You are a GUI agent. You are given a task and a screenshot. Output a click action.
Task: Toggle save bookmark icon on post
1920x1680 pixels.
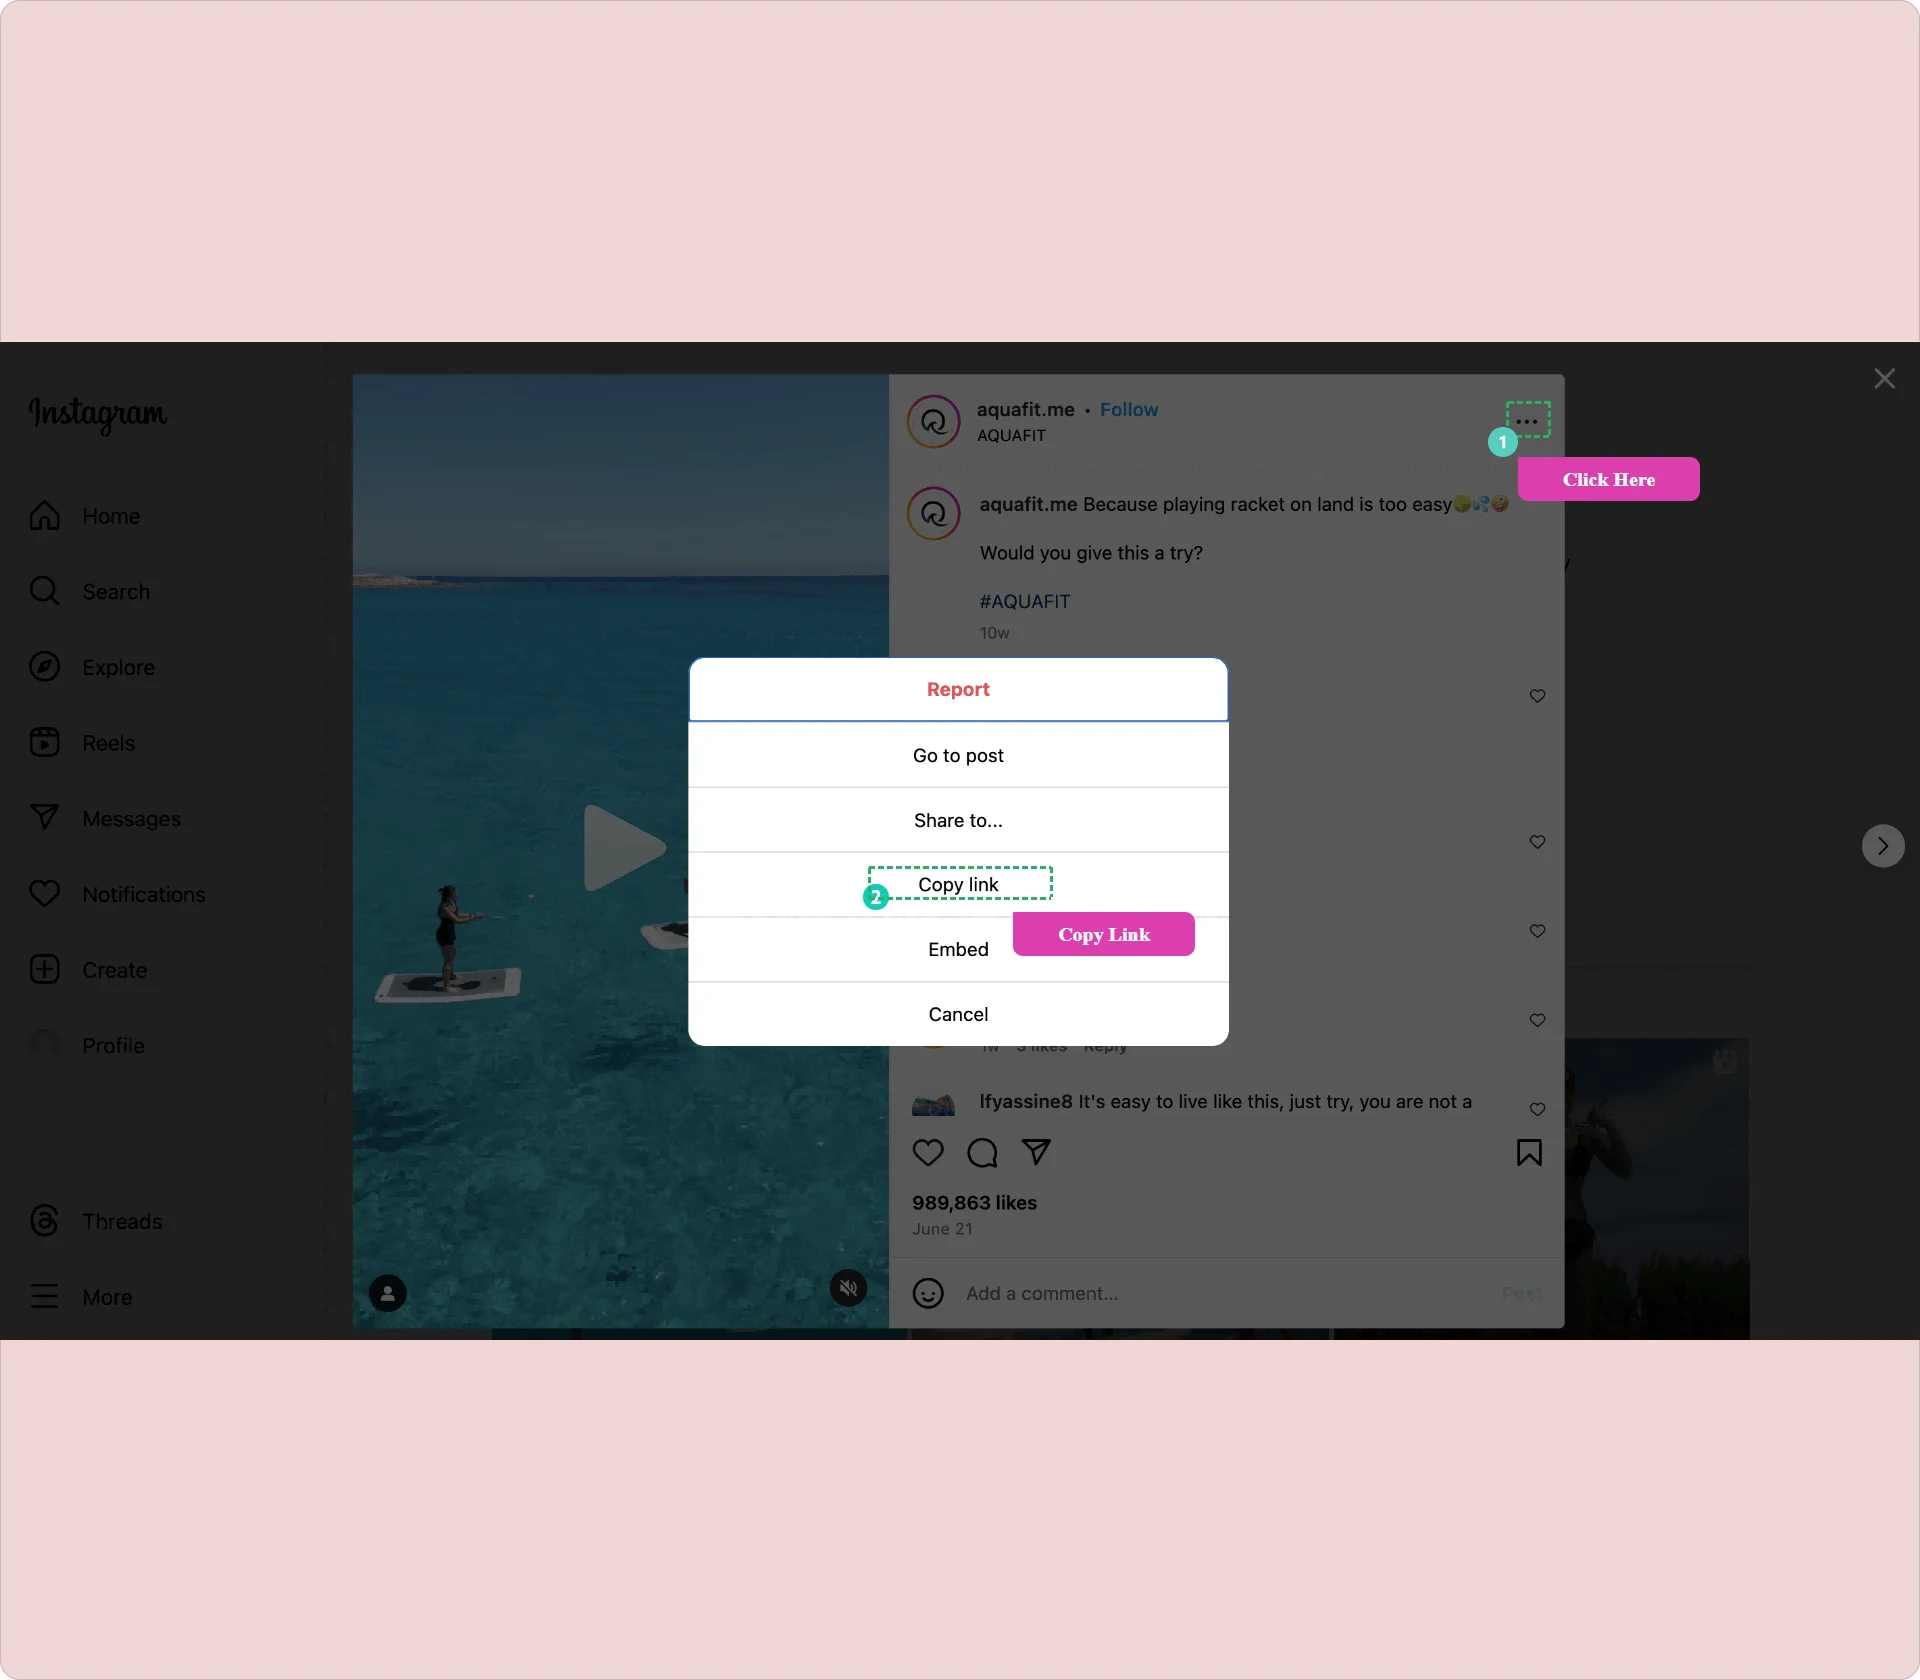(1530, 1151)
